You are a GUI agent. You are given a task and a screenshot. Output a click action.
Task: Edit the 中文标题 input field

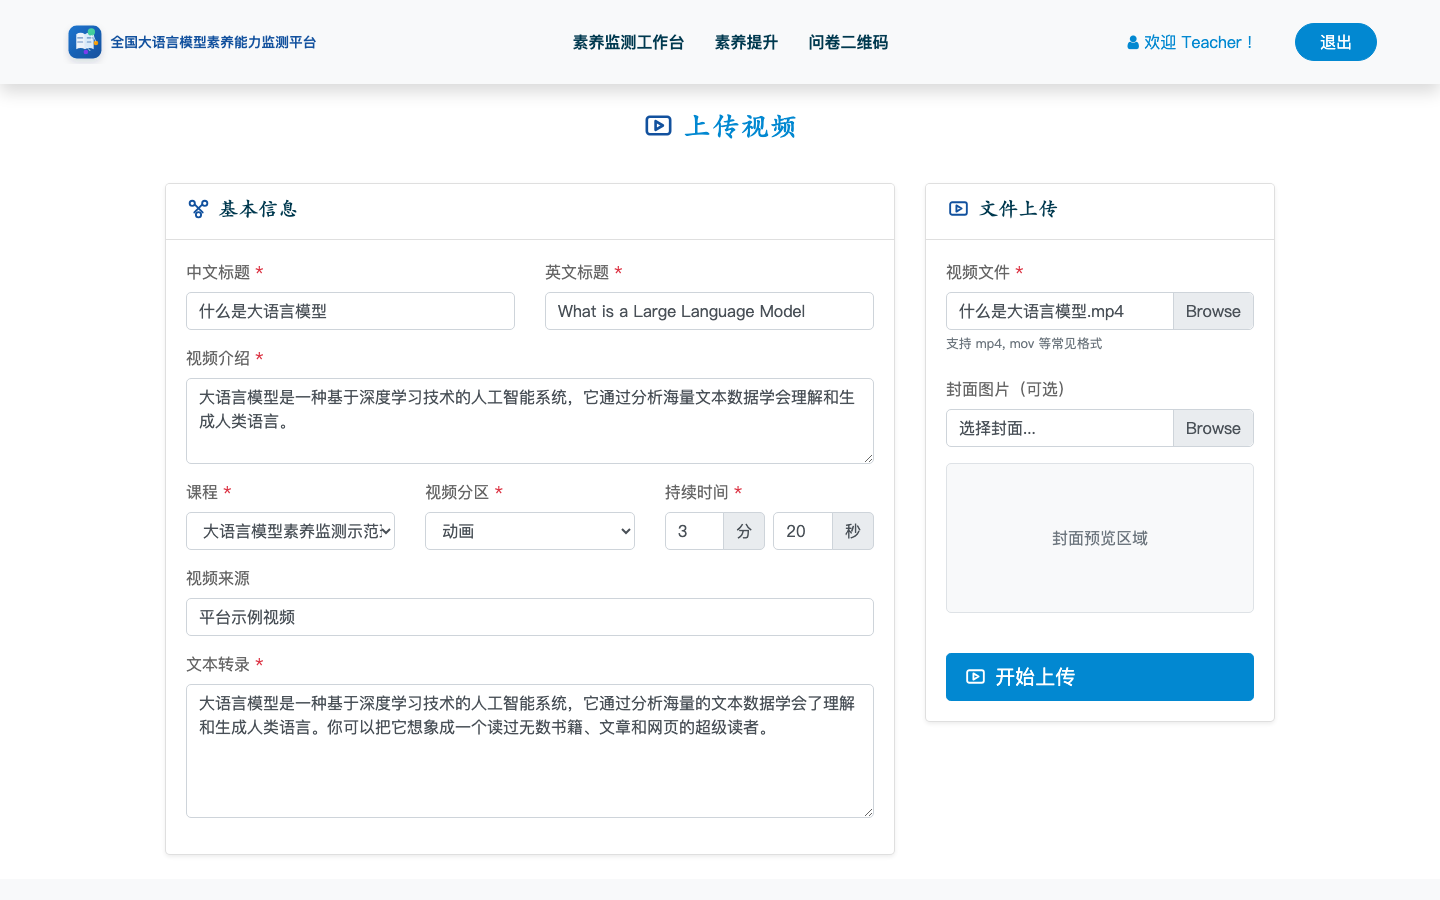click(x=350, y=311)
